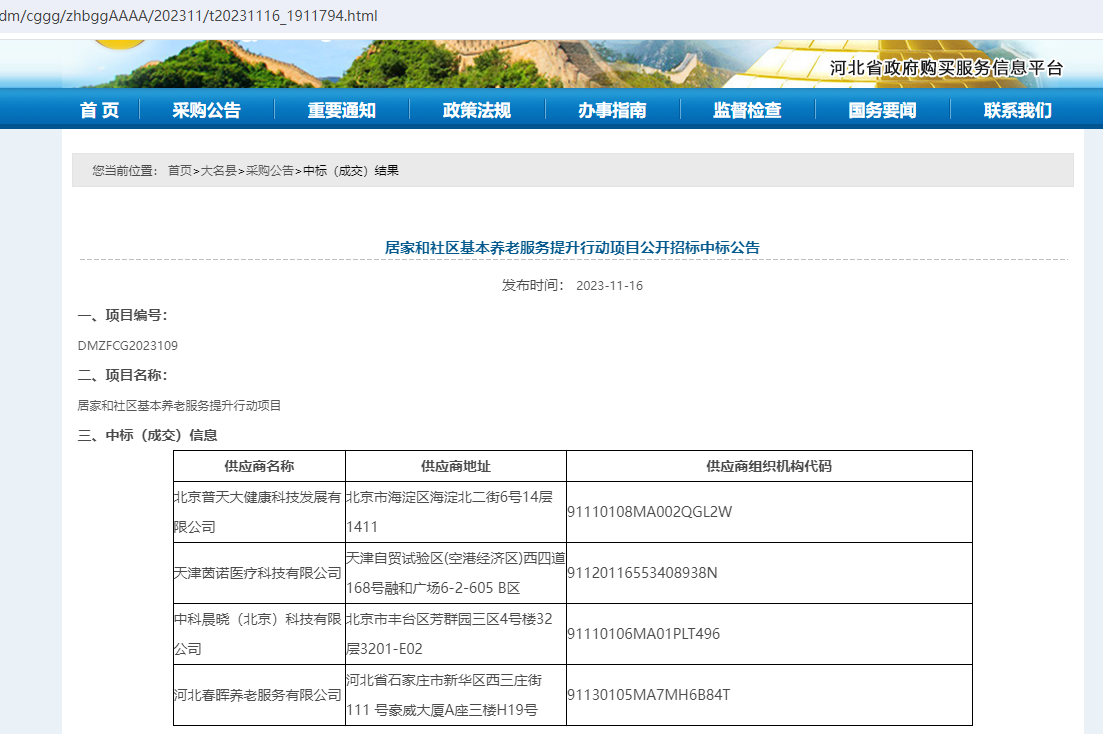Viewport: 1103px width, 734px height.
Task: Open 办事指南 menu item
Action: [612, 110]
